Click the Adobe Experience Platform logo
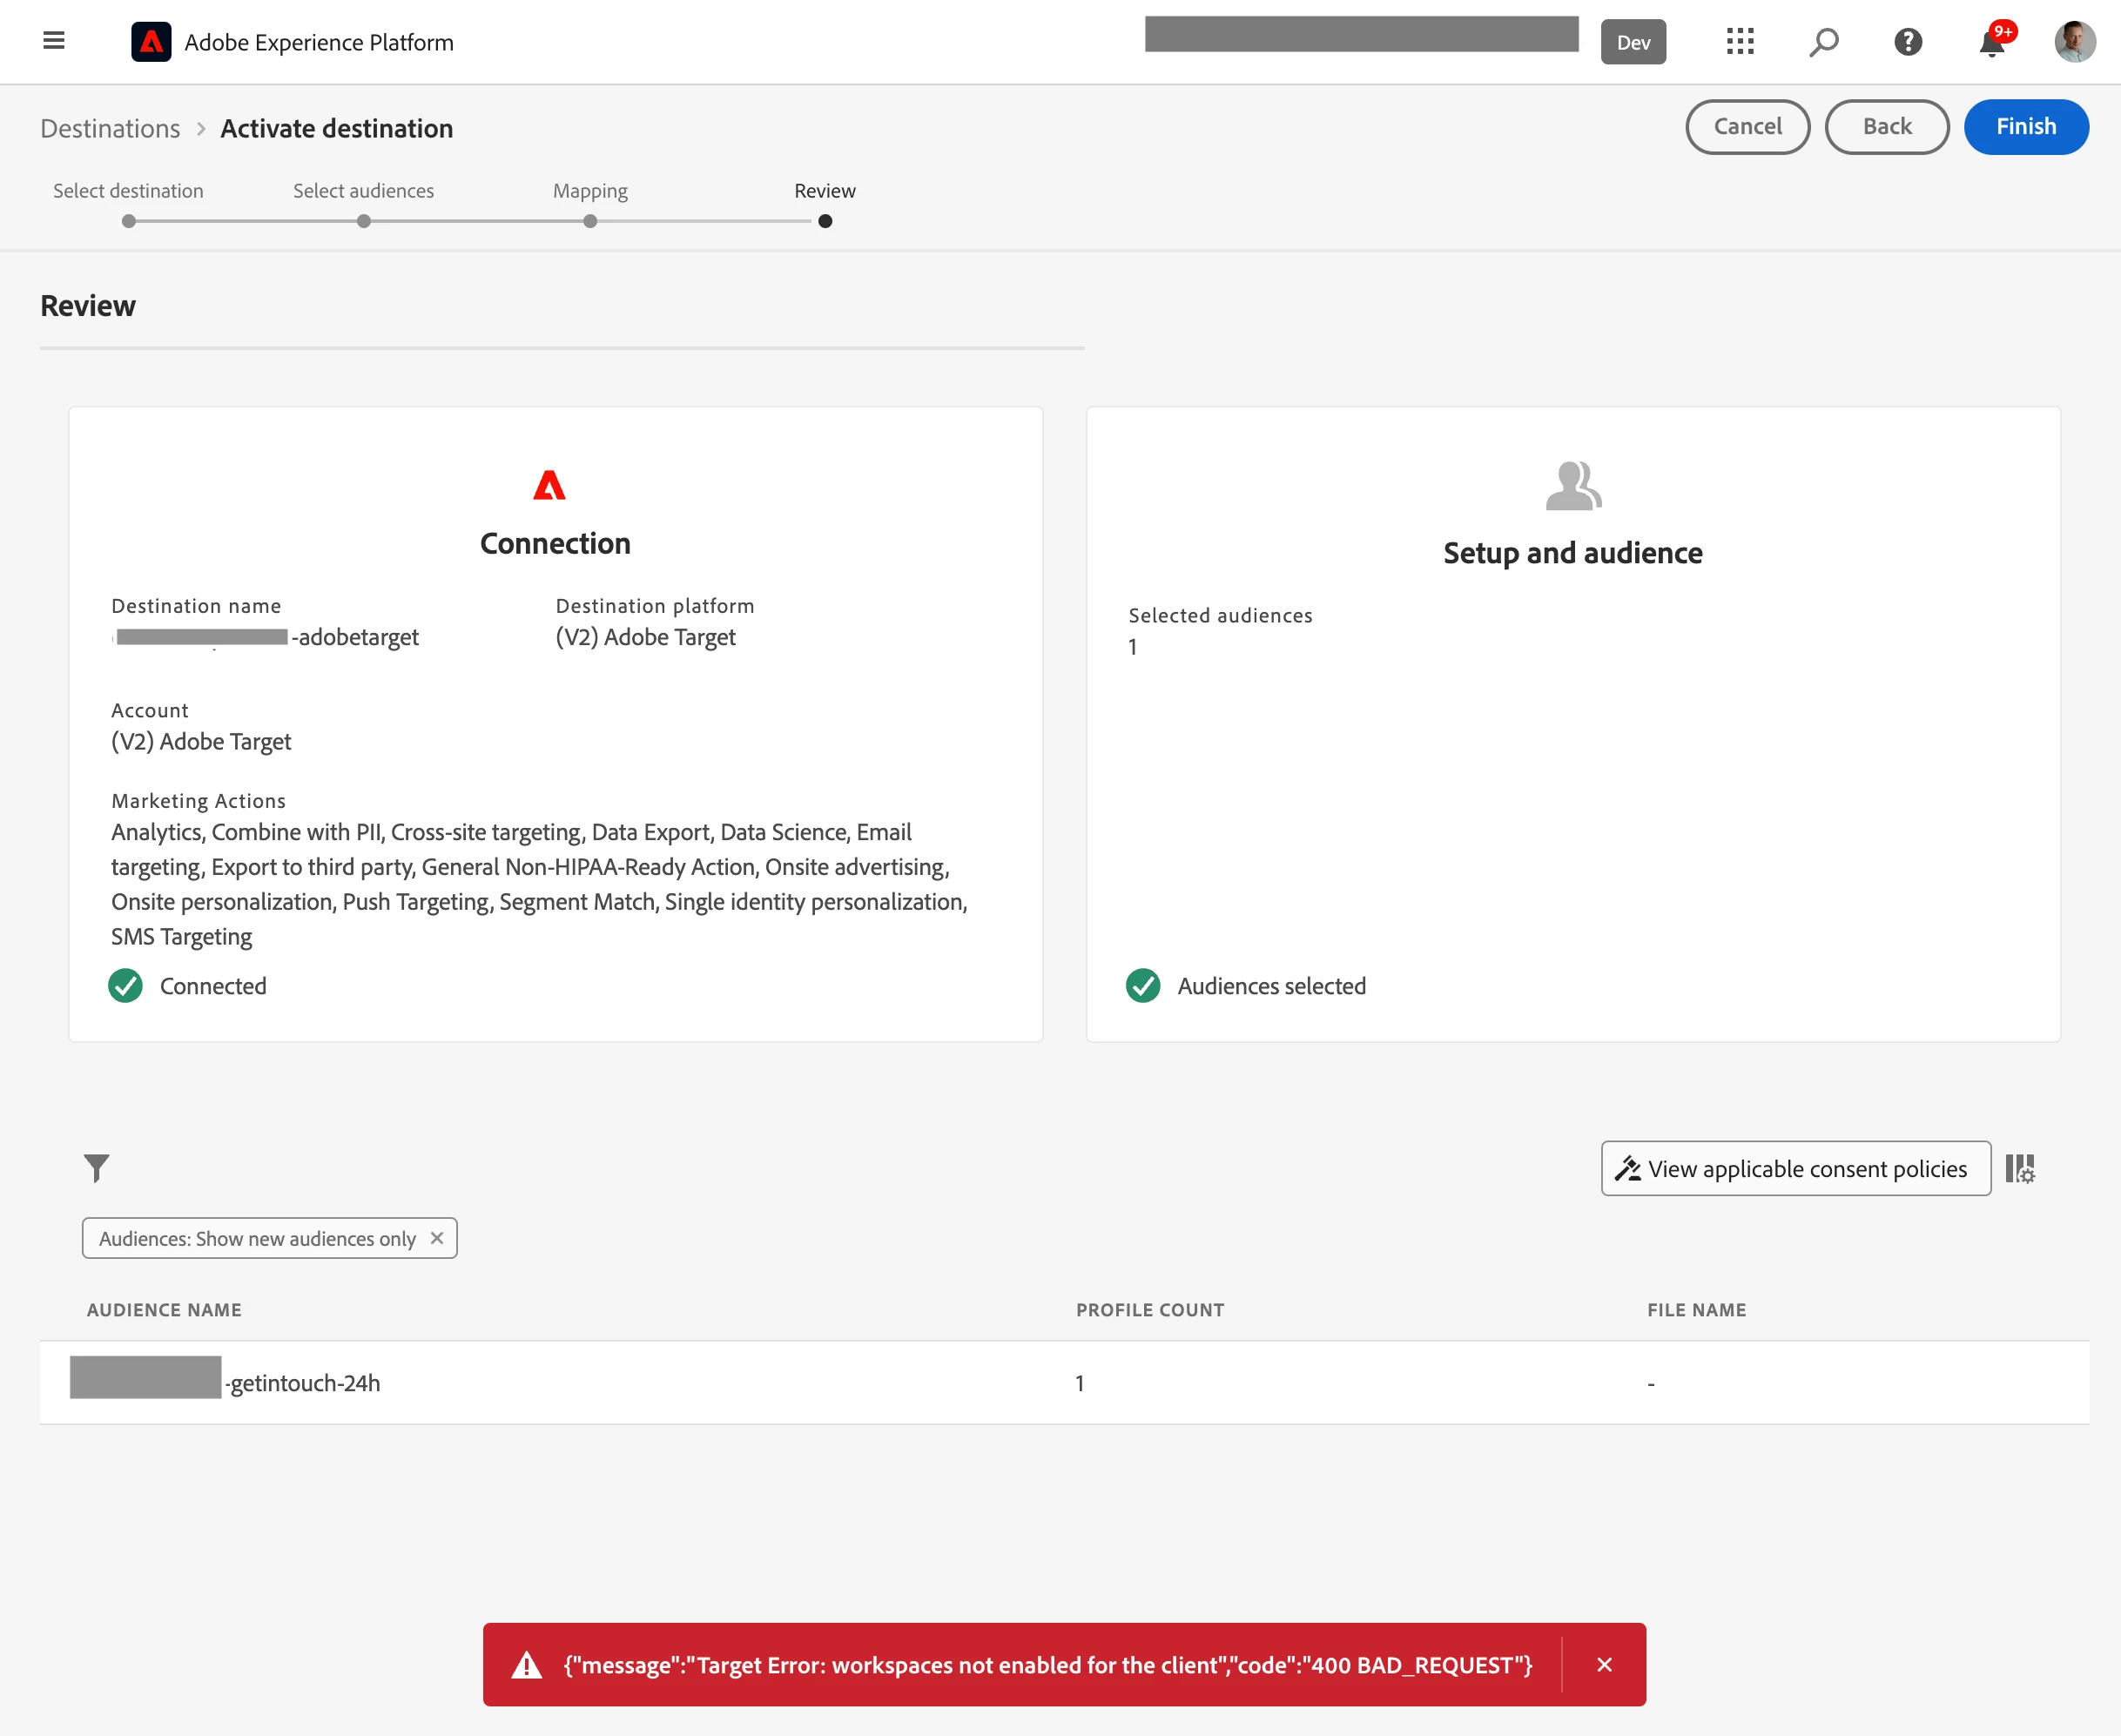Viewport: 2121px width, 1736px height. click(x=151, y=42)
